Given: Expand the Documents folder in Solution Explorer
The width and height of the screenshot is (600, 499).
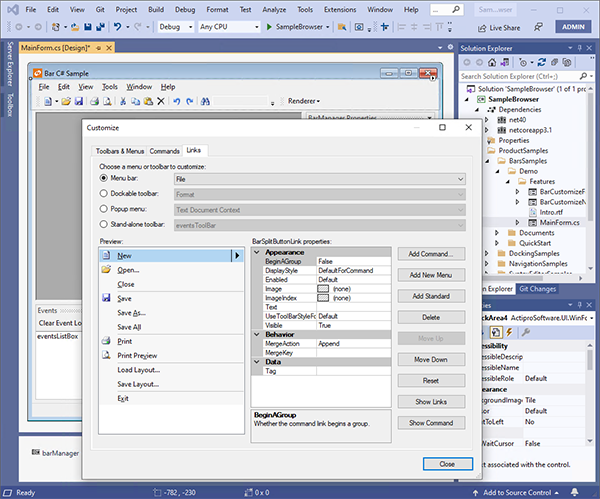Looking at the screenshot, I should [x=497, y=233].
